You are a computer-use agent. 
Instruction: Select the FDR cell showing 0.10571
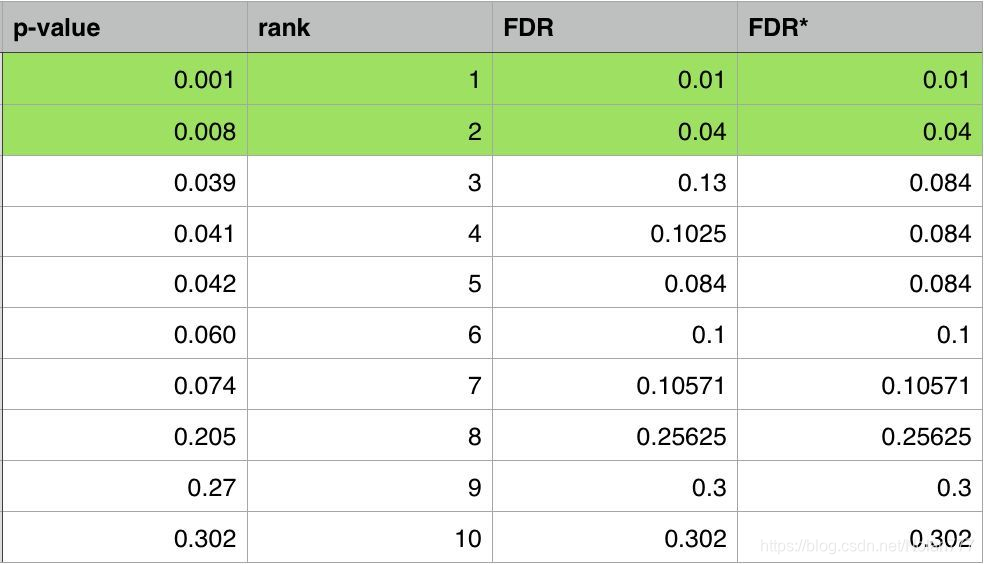point(614,385)
